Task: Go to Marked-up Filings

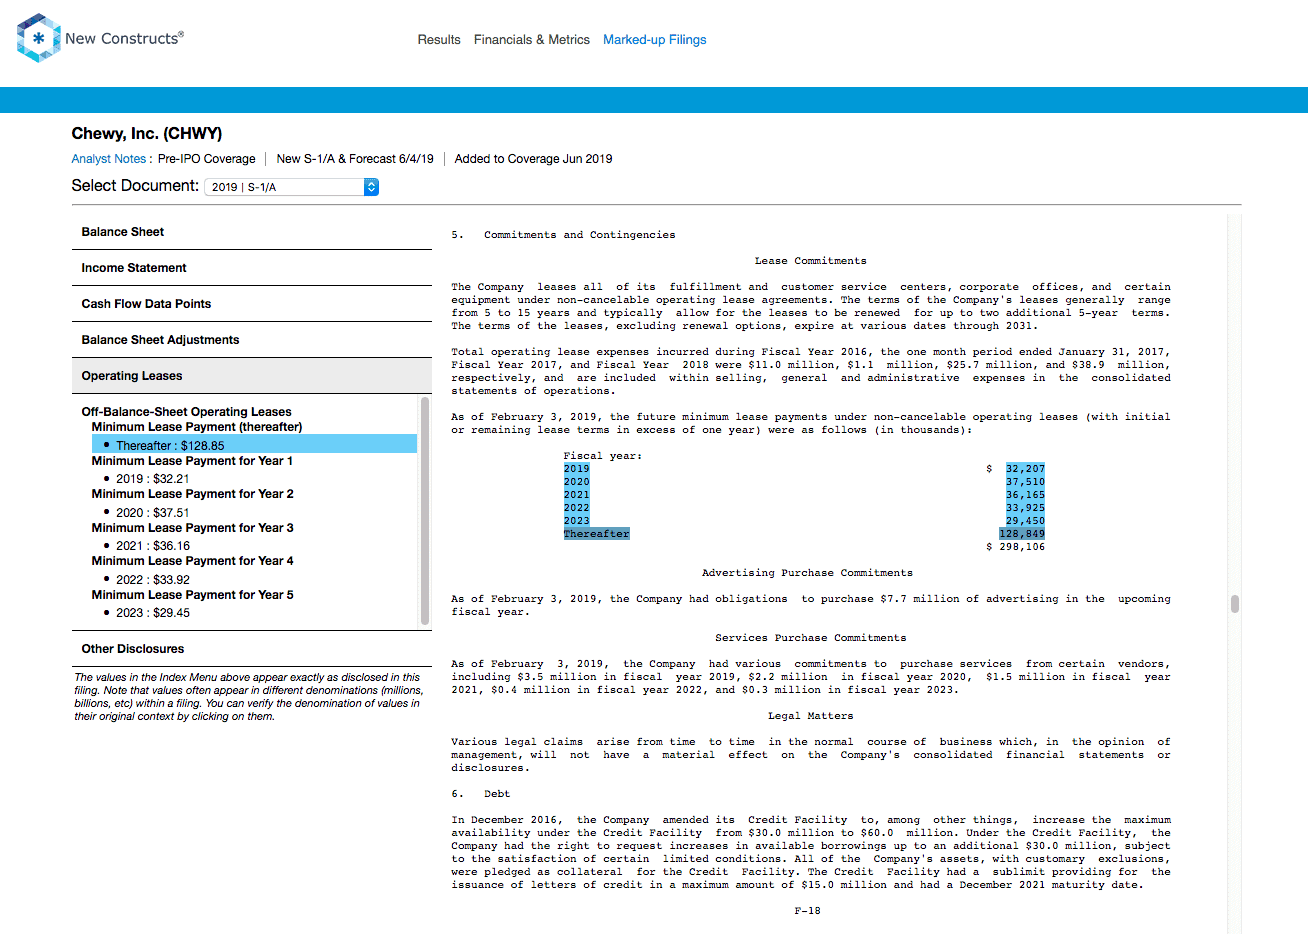Action: [655, 40]
